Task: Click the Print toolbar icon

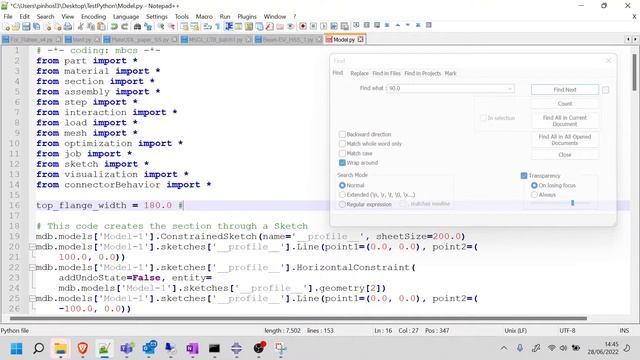Action: click(x=67, y=27)
